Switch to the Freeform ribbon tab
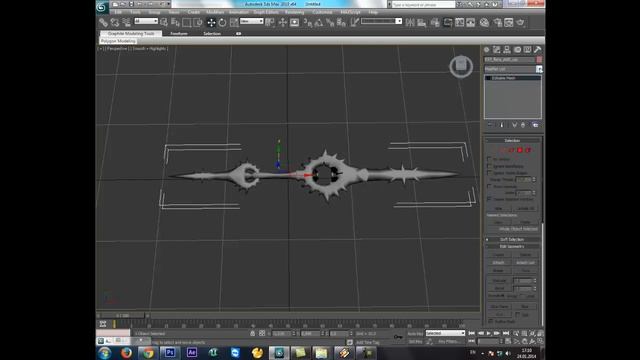 pyautogui.click(x=179, y=33)
